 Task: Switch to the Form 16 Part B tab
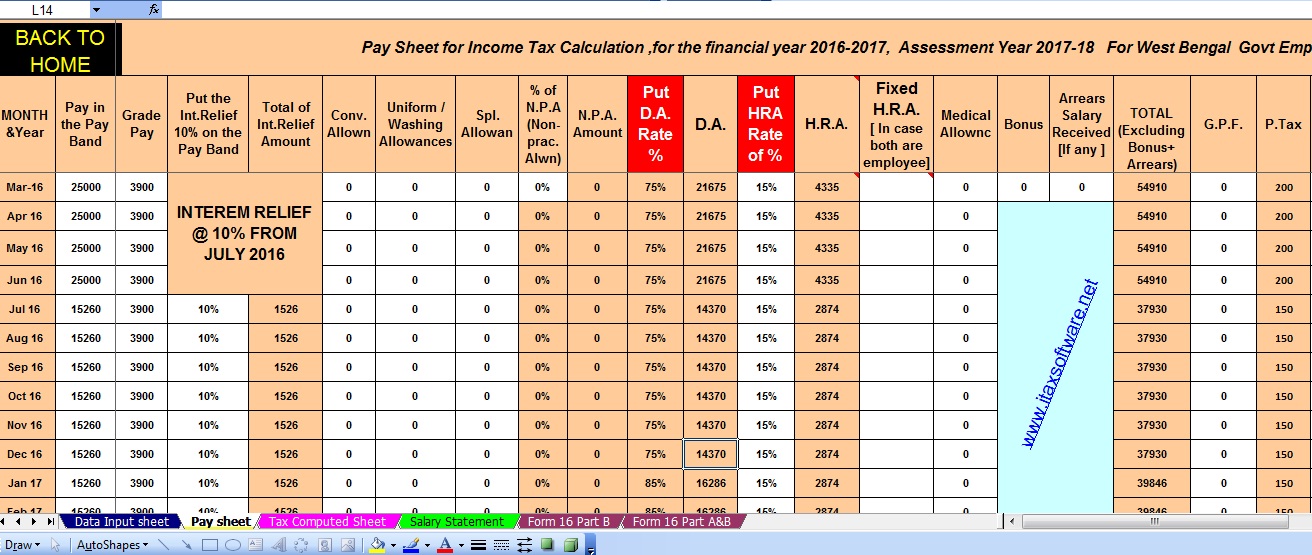pyautogui.click(x=568, y=522)
